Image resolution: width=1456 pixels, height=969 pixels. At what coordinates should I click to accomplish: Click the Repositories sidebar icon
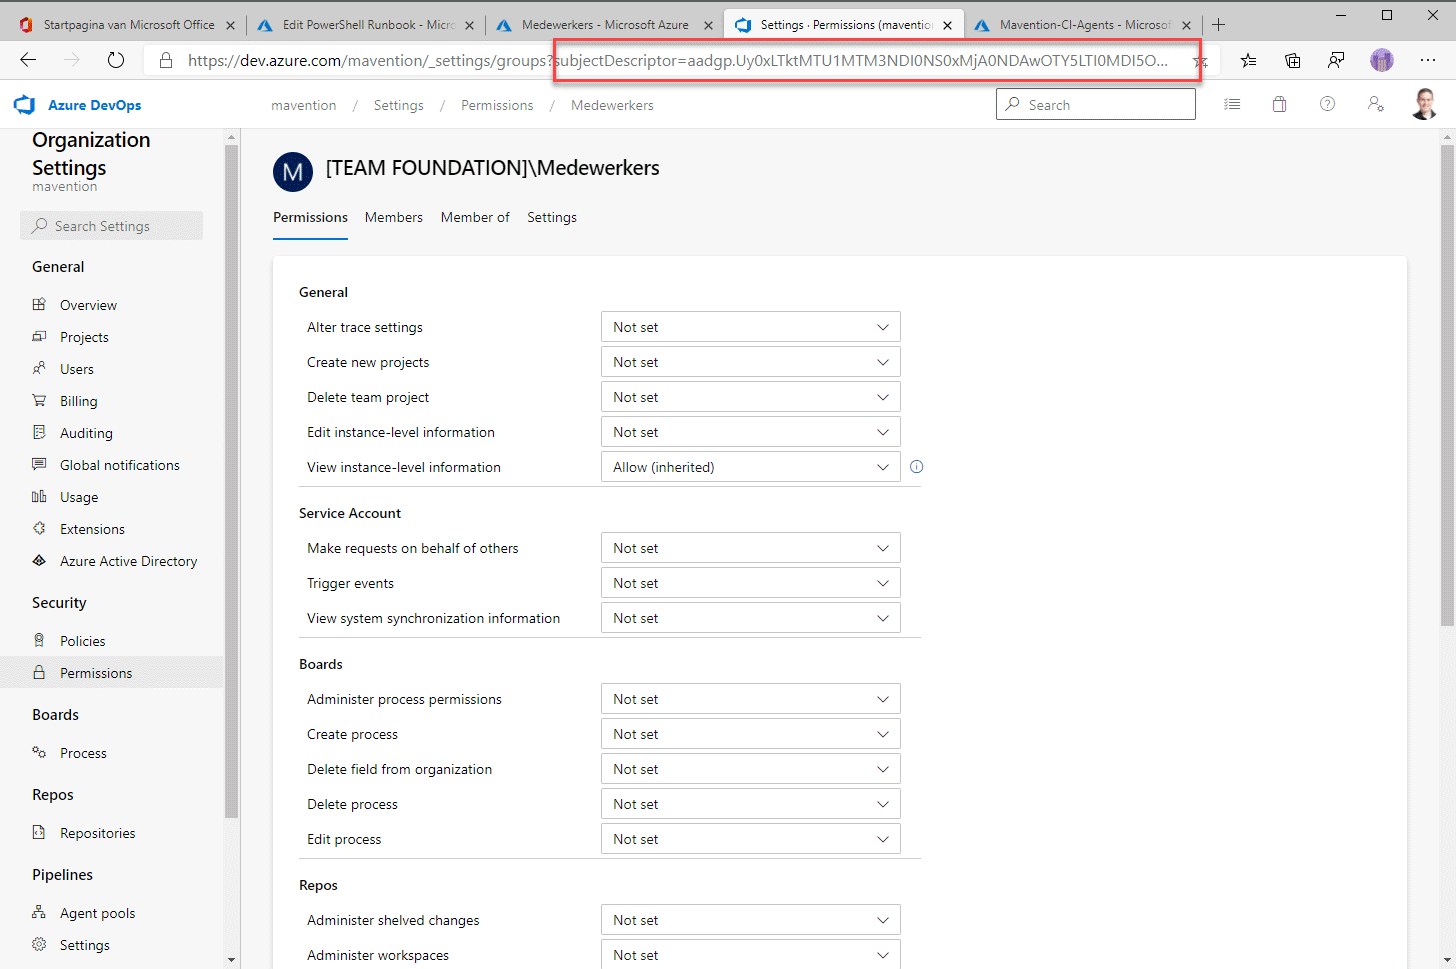(39, 832)
